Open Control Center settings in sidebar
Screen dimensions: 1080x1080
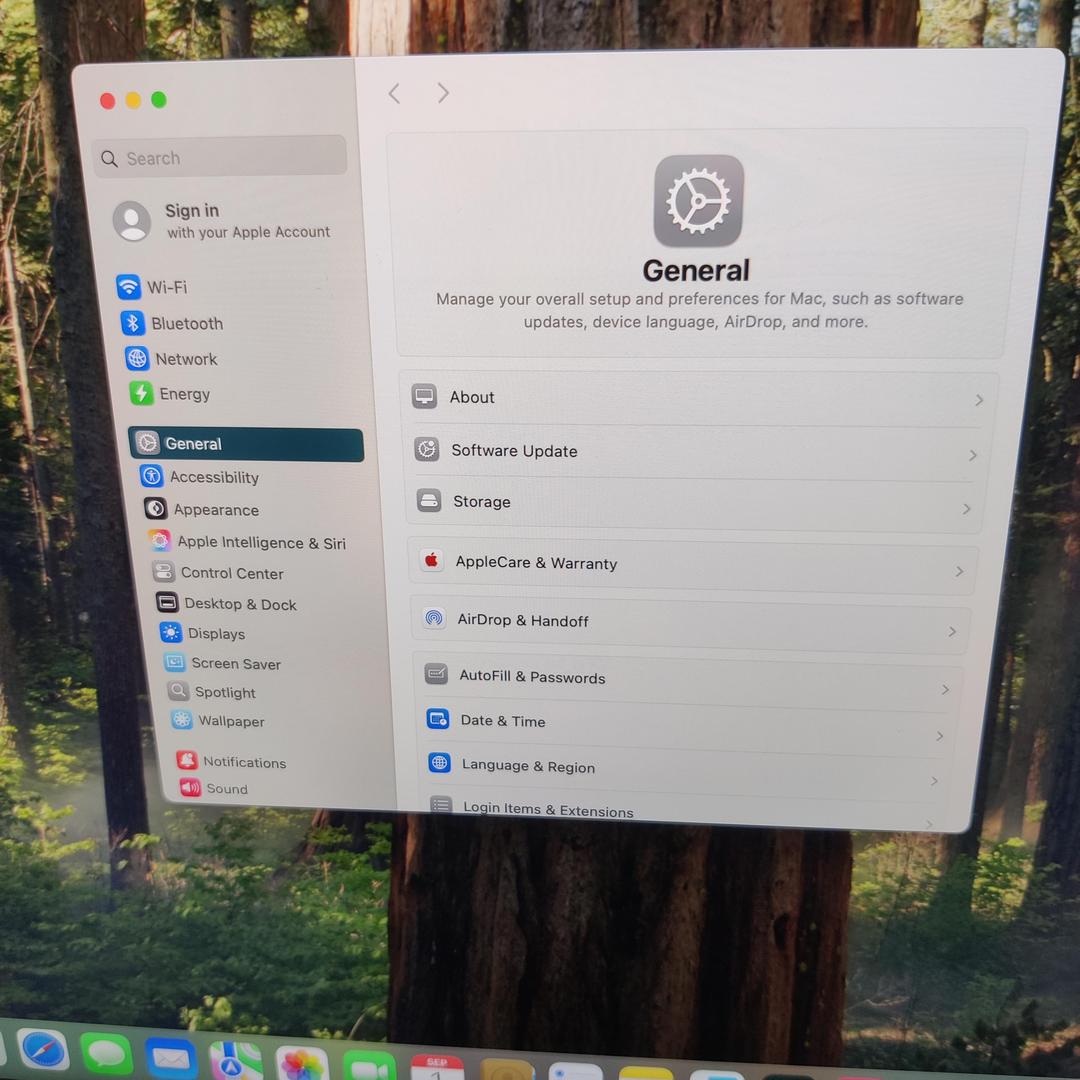(x=218, y=572)
